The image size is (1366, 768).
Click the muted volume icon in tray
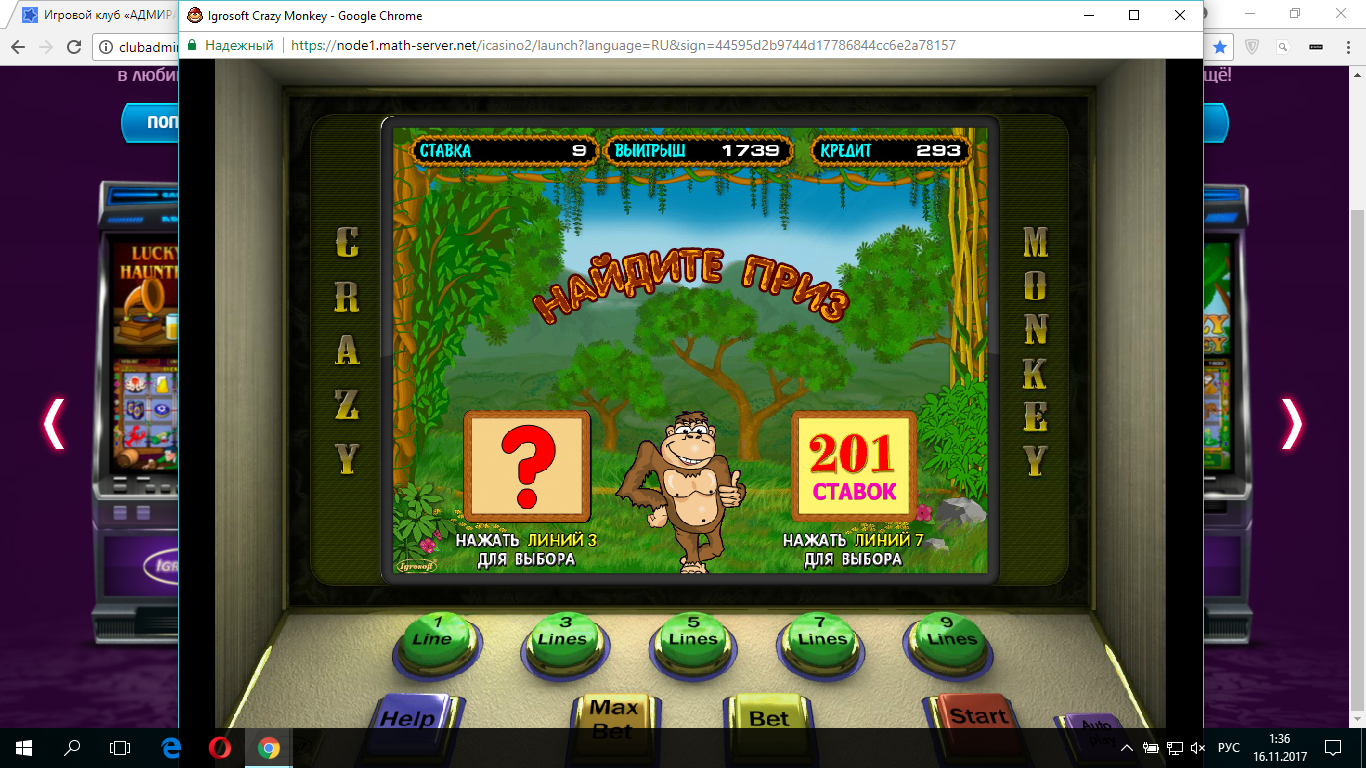click(x=1199, y=748)
